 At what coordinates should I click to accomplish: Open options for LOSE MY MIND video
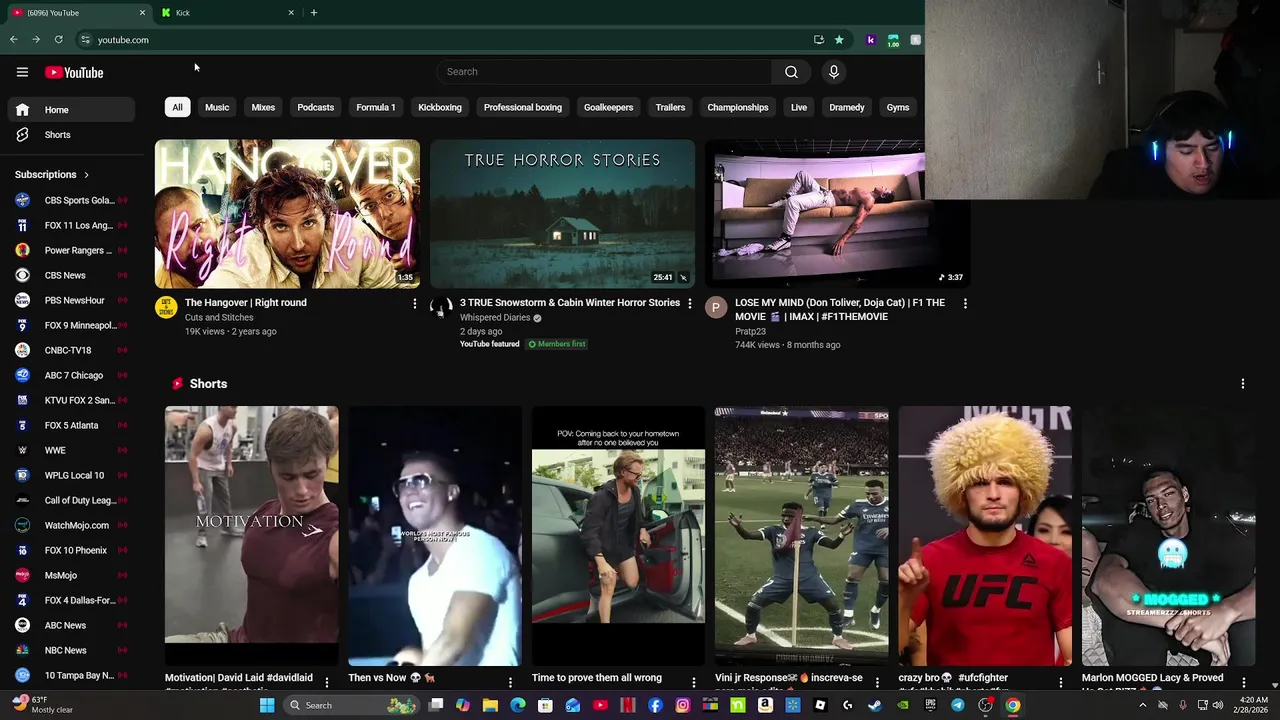[x=965, y=303]
